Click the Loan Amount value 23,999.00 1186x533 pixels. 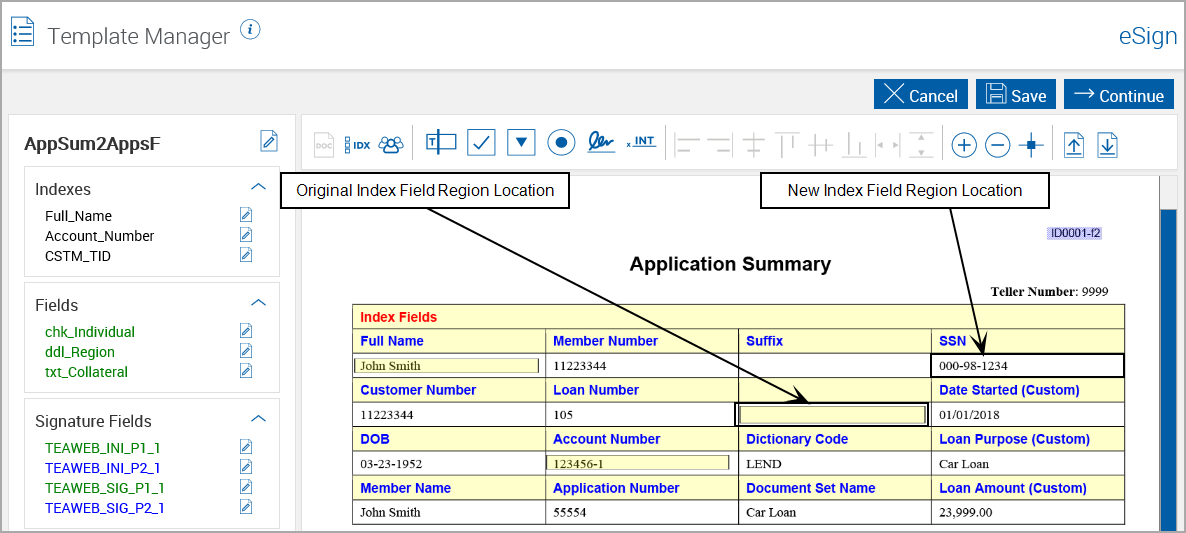point(965,512)
